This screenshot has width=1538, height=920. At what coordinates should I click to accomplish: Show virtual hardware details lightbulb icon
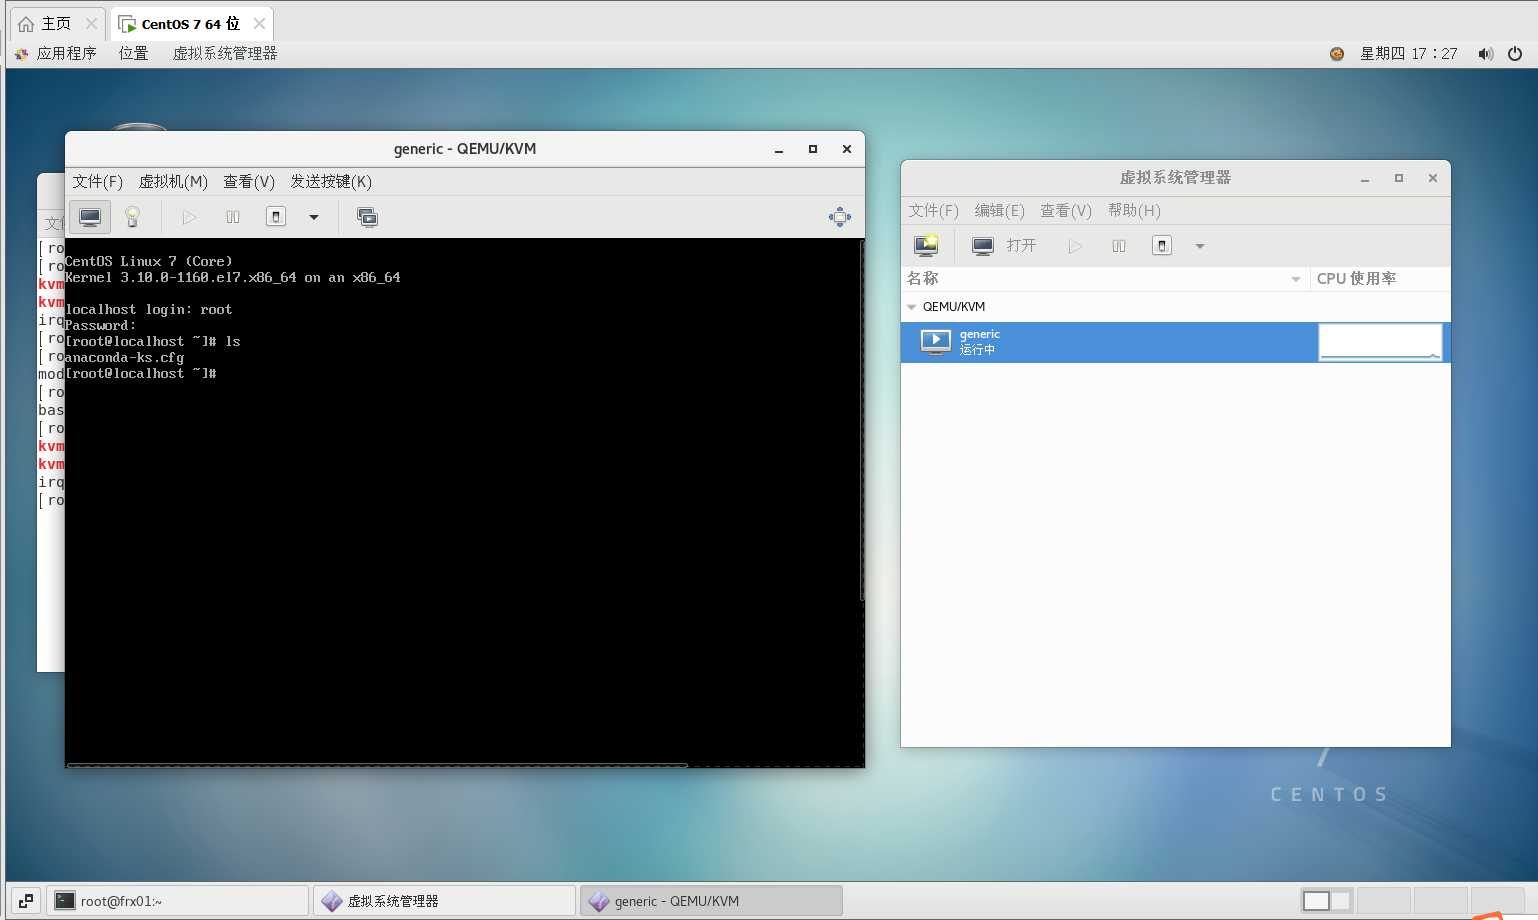pos(132,217)
